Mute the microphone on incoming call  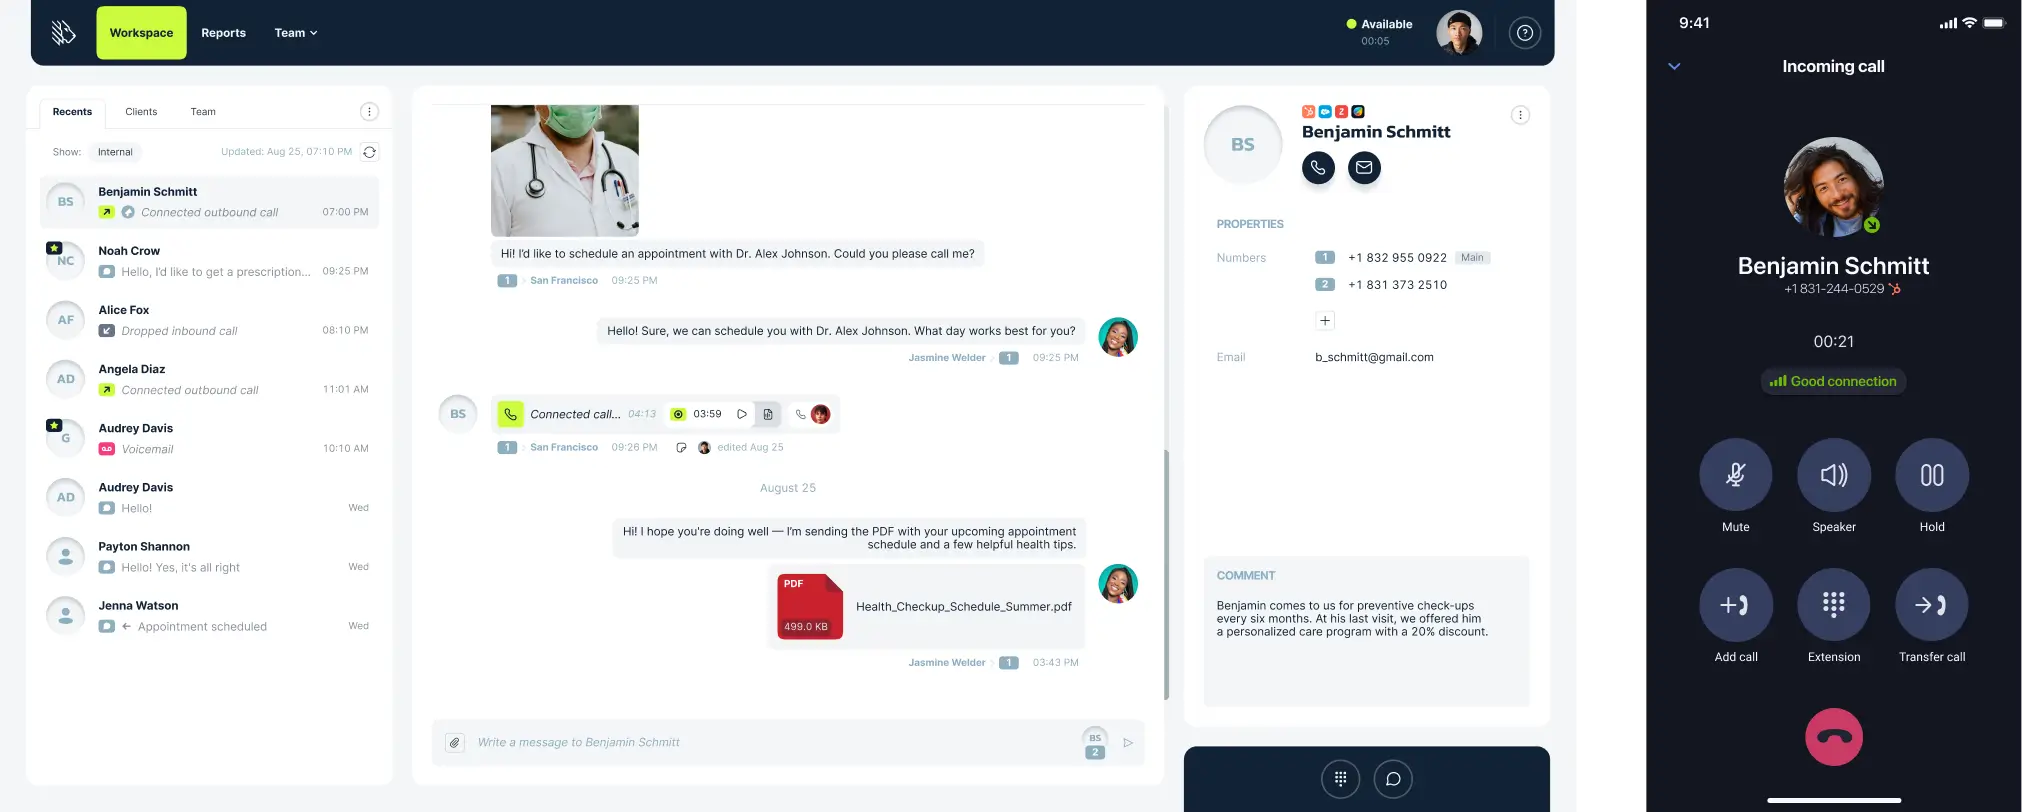(x=1735, y=475)
